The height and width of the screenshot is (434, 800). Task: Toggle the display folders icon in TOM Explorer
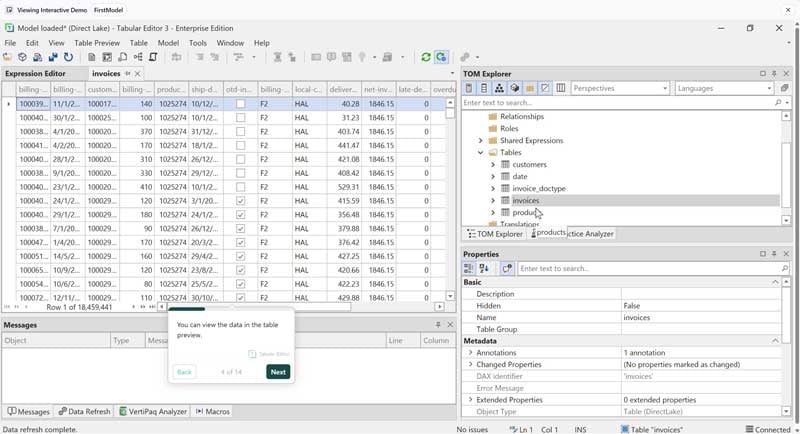coord(530,88)
